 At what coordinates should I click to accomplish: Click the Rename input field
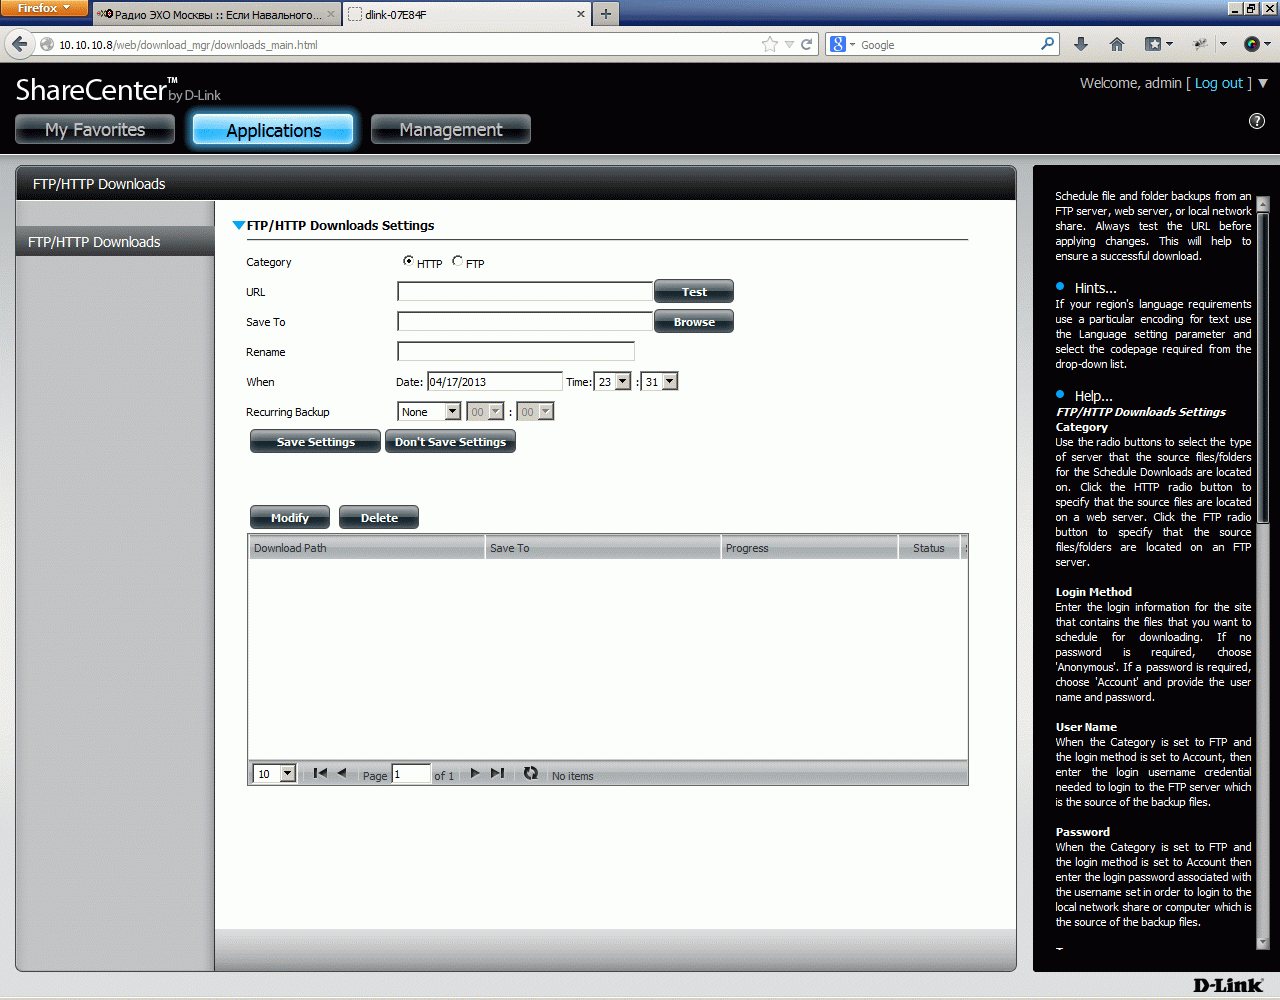click(x=516, y=351)
